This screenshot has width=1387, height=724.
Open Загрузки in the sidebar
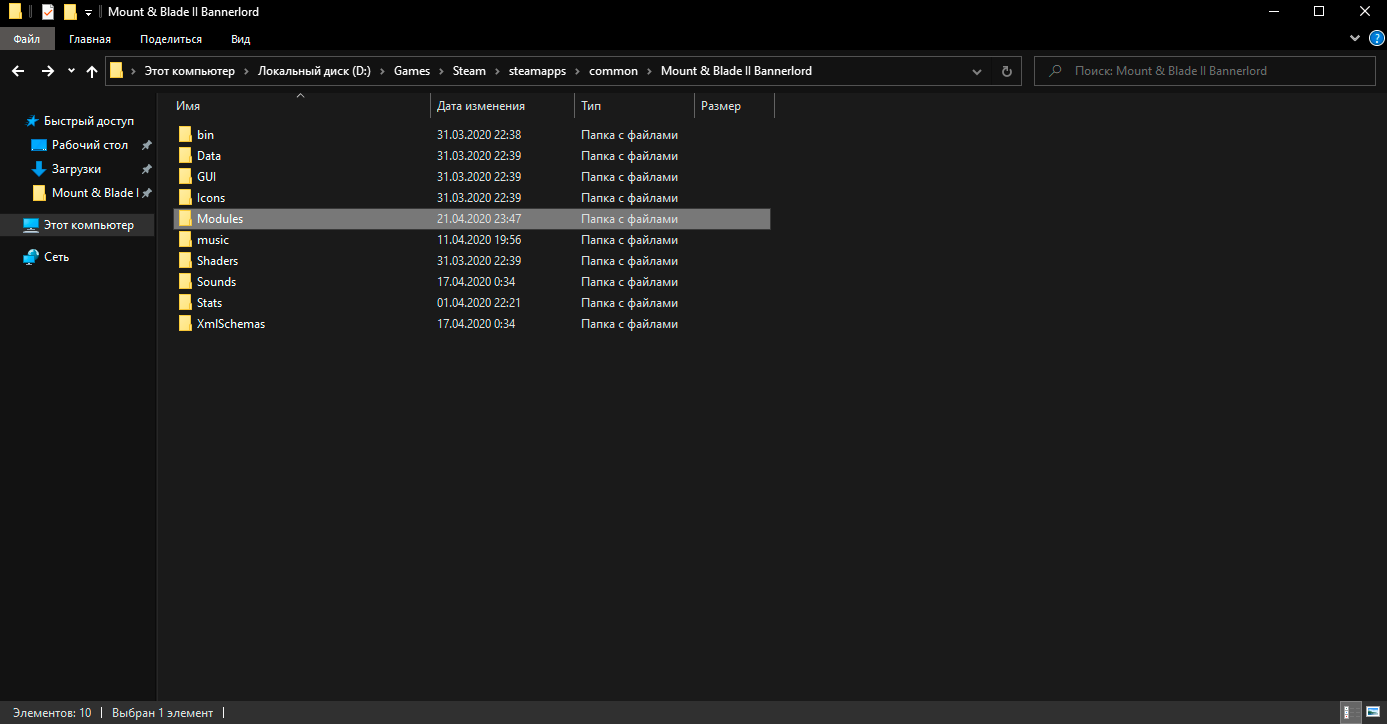tap(76, 169)
